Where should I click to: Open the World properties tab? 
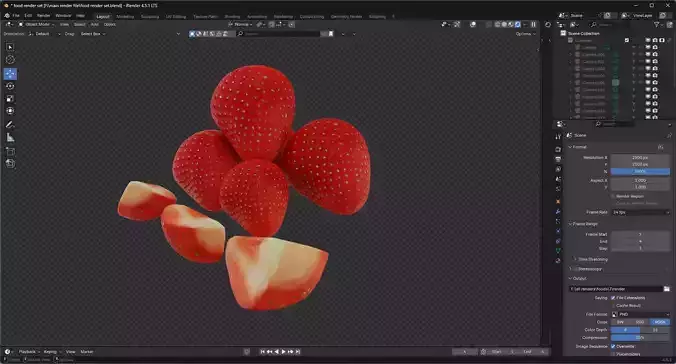point(558,189)
